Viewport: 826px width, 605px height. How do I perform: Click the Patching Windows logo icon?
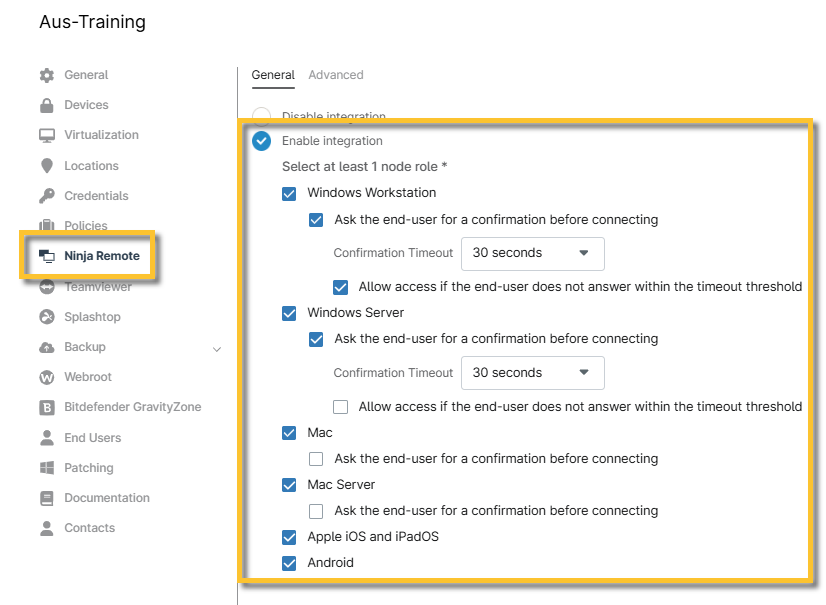click(46, 468)
